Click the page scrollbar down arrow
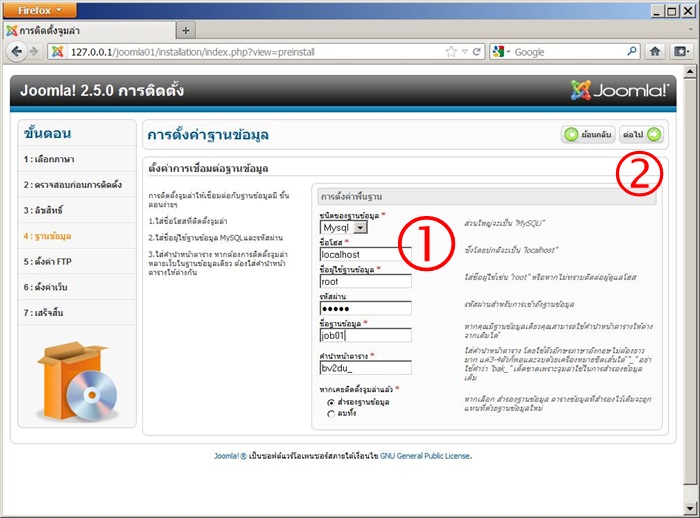 tap(690, 508)
